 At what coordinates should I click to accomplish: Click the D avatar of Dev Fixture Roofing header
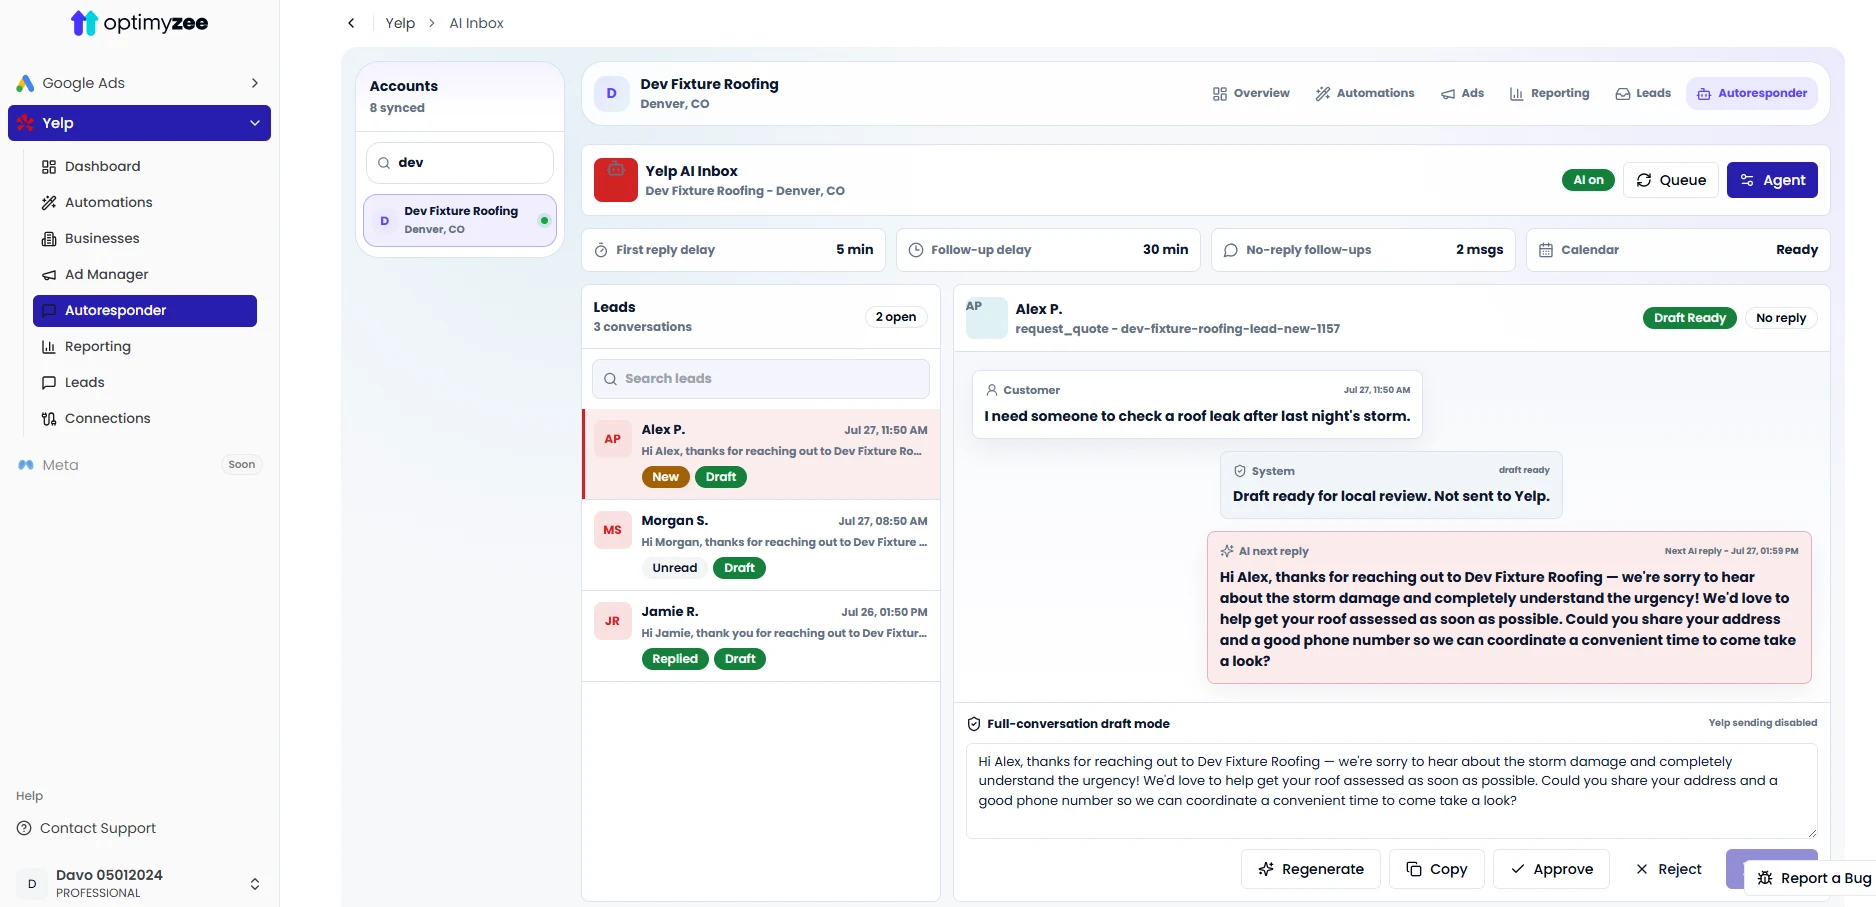click(612, 94)
